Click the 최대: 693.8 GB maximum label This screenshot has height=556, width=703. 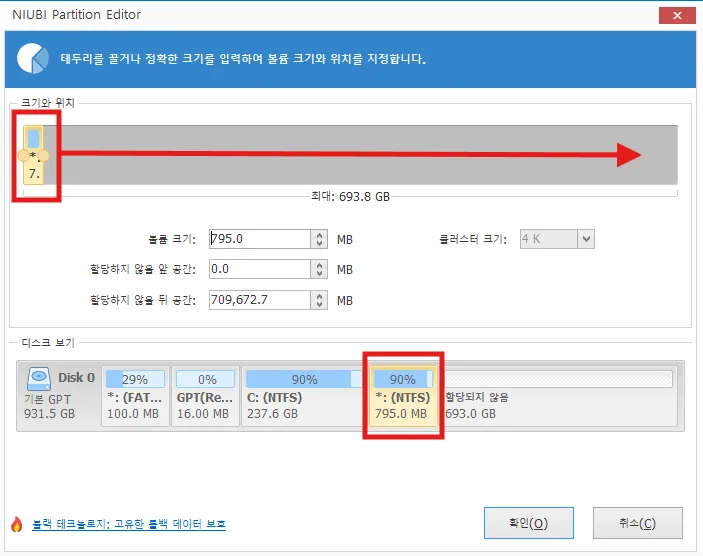click(x=351, y=197)
